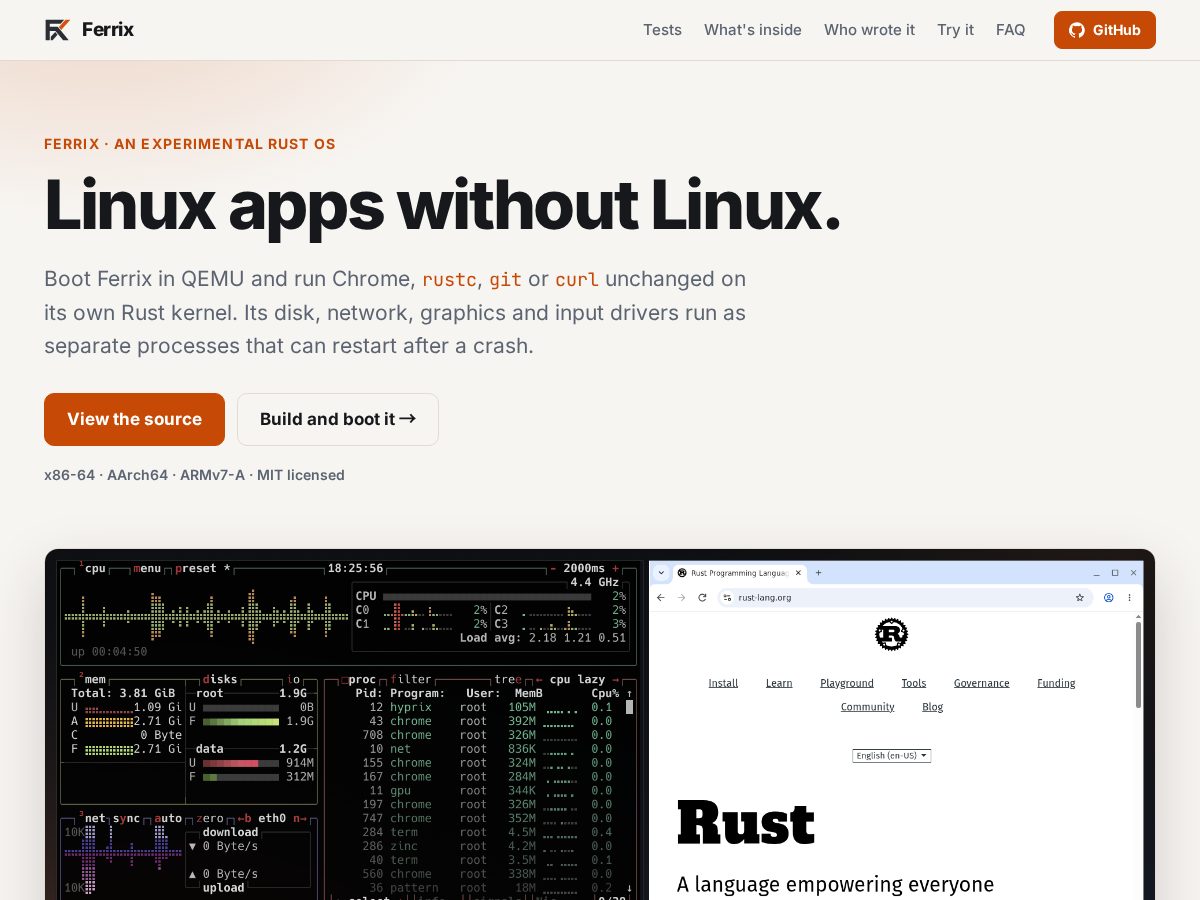Screen dimensions: 1200x900
Task: Switch to next network interface with n→
Action: tap(300, 818)
